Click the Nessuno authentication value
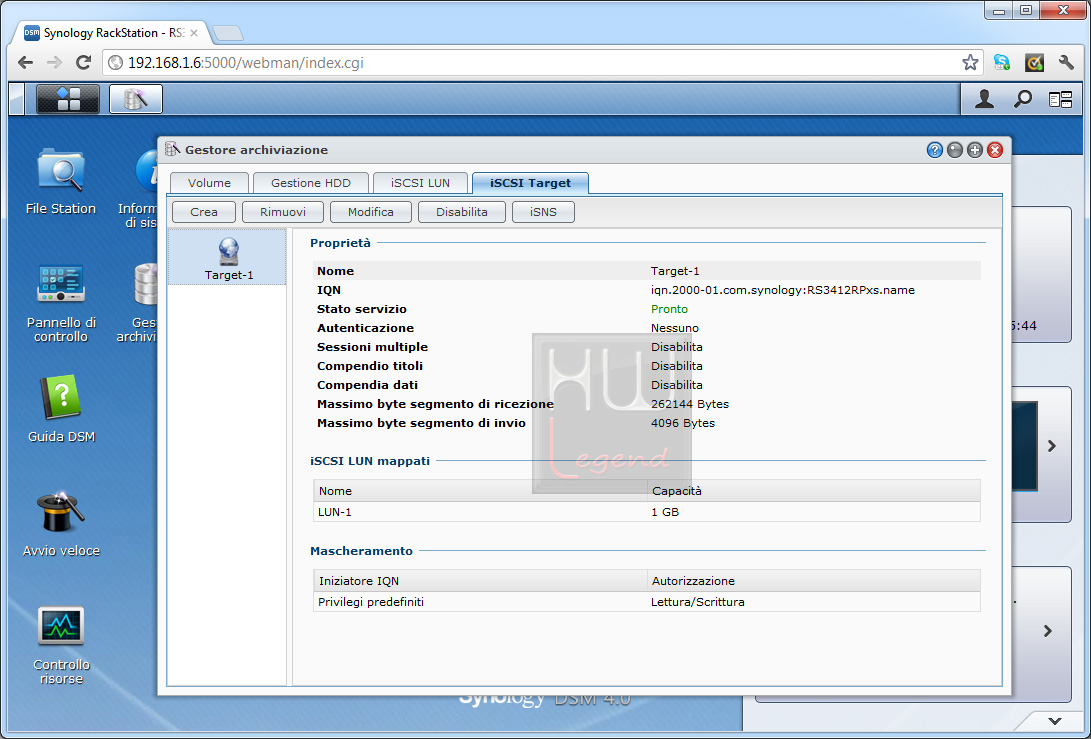 point(675,328)
